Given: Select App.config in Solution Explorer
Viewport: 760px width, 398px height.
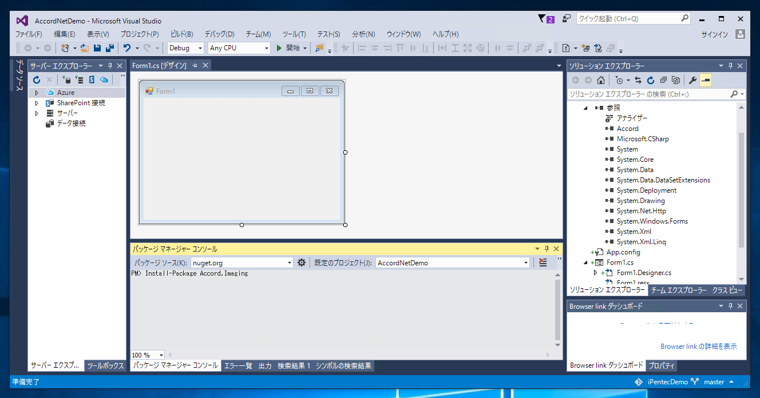Looking at the screenshot, I should click(x=623, y=252).
